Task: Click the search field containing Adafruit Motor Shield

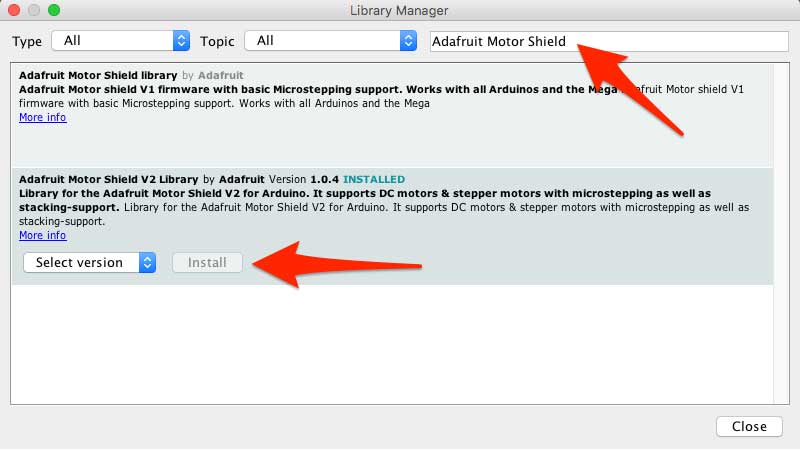Action: 608,41
